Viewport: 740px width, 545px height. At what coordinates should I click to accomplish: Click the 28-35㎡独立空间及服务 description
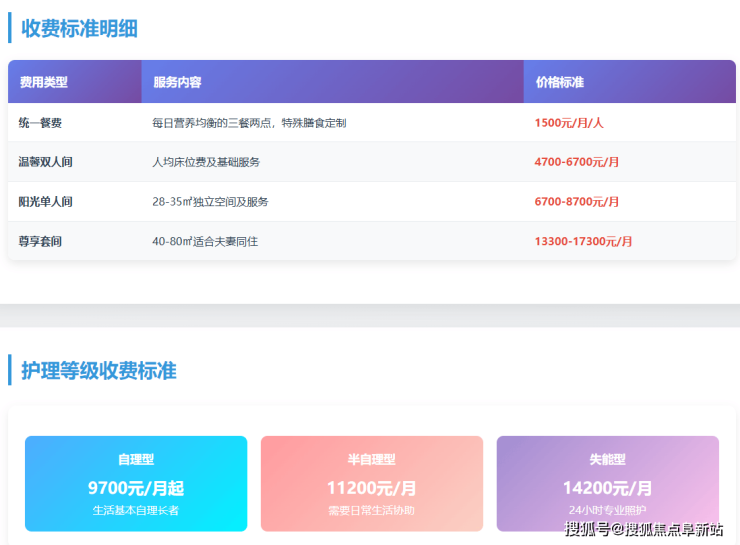tap(210, 202)
